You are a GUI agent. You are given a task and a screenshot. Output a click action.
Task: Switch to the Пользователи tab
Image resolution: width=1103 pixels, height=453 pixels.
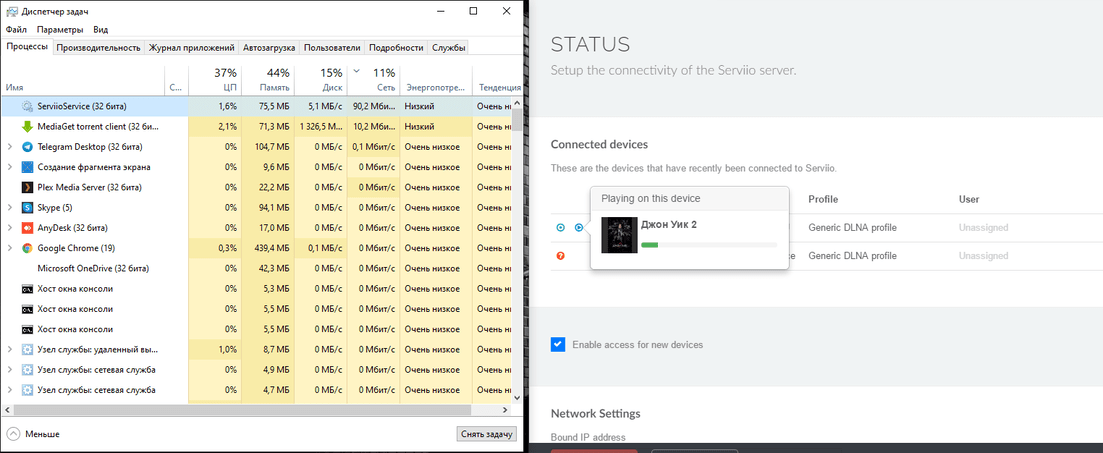[x=332, y=48]
